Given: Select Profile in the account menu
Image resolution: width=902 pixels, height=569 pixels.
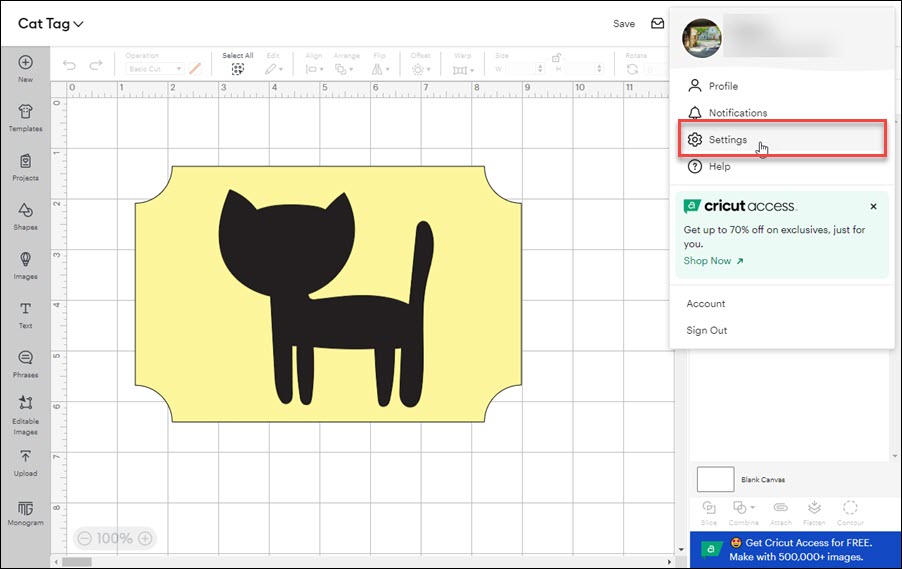Looking at the screenshot, I should click(722, 87).
